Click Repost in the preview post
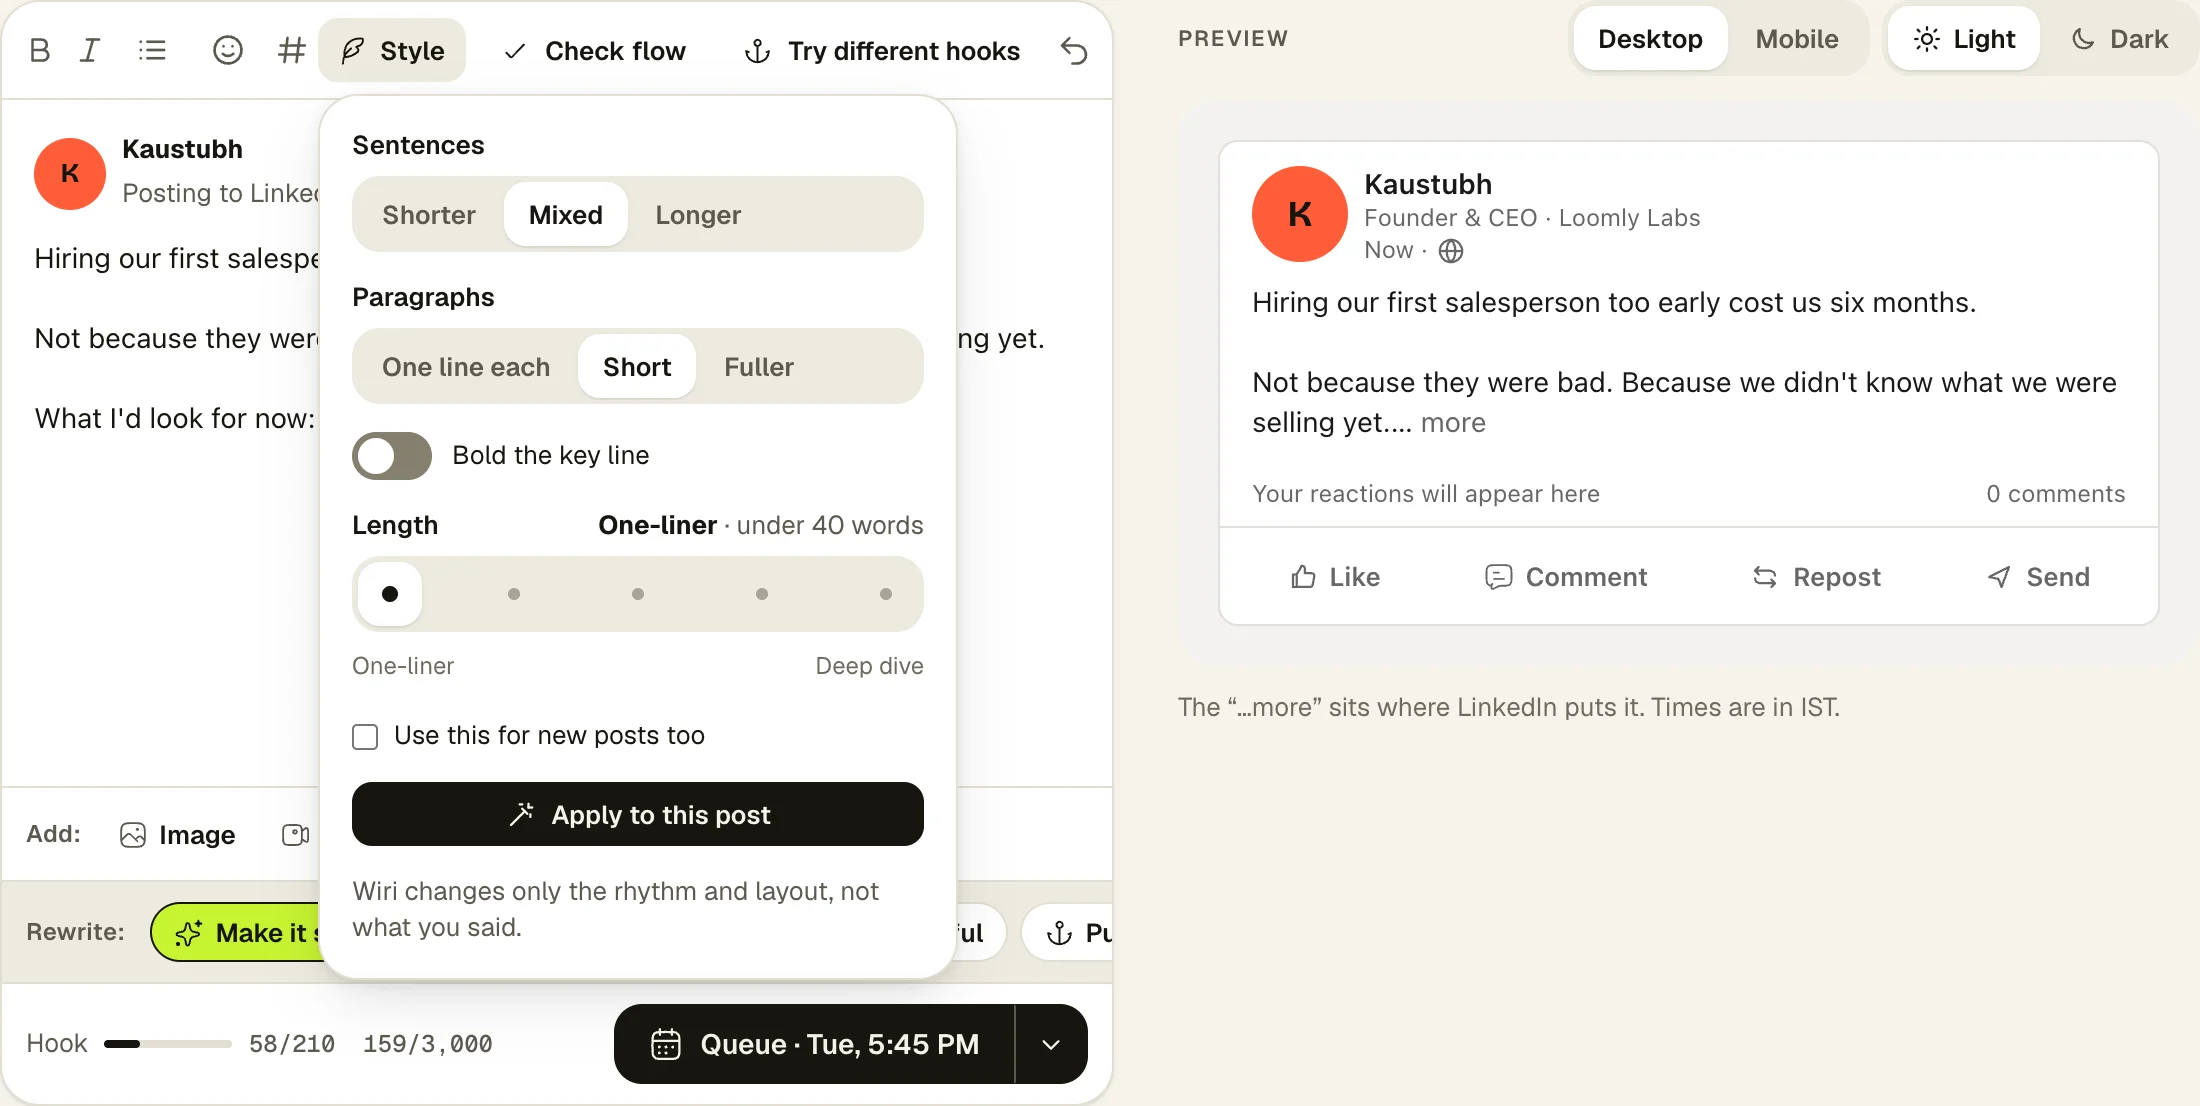The width and height of the screenshot is (2200, 1106). pos(1816,577)
